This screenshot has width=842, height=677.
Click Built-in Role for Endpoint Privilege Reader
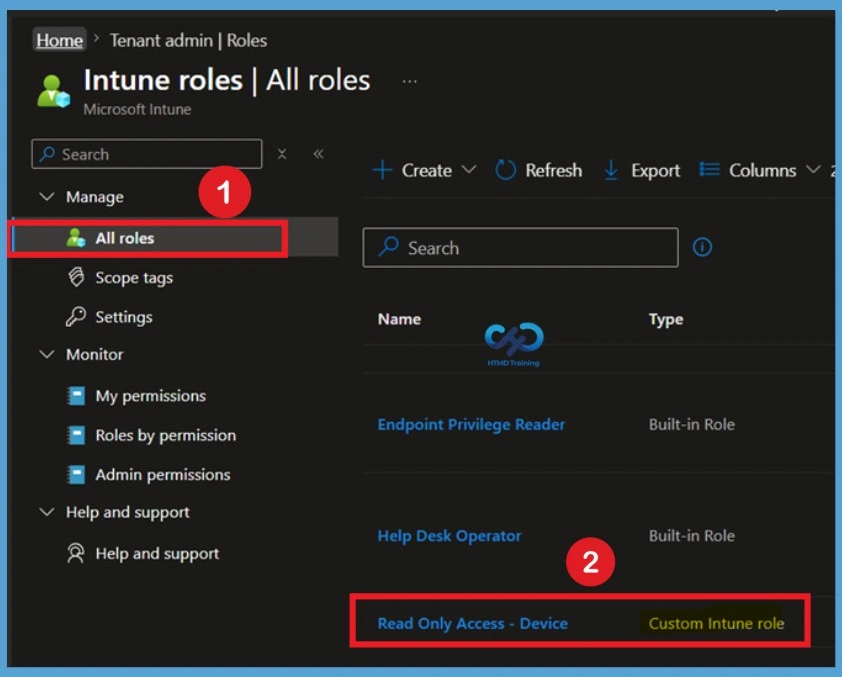tap(692, 425)
